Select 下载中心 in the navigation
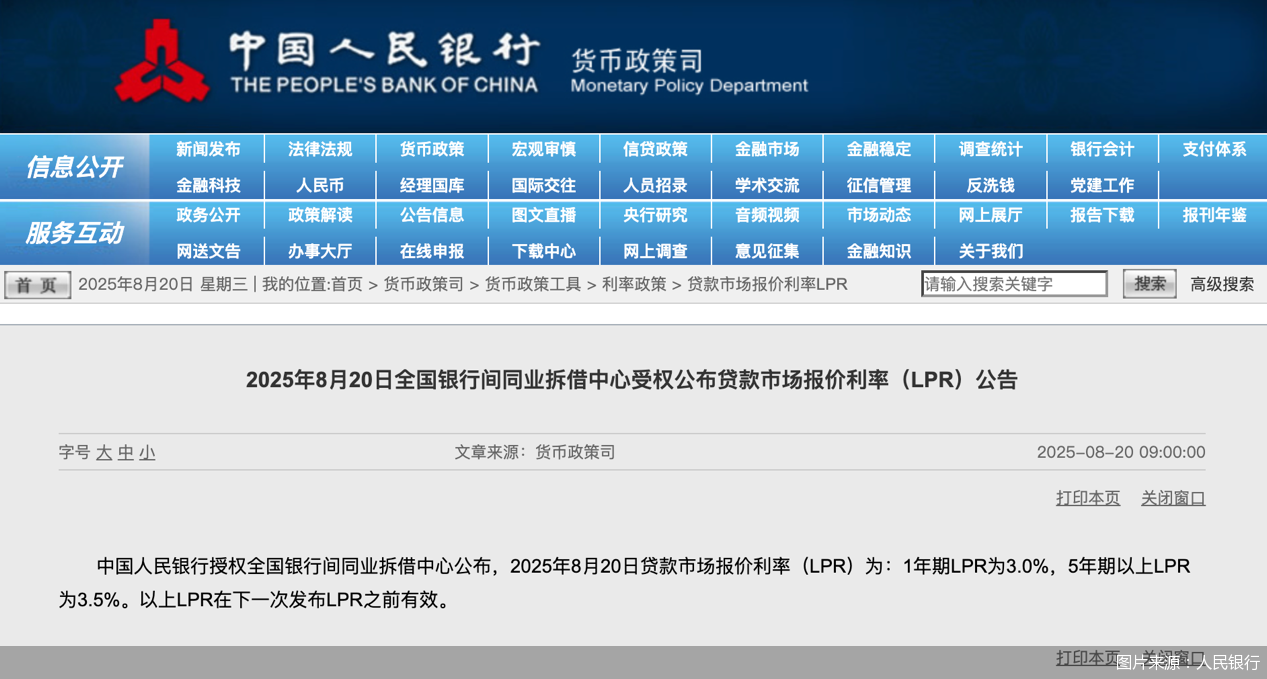The height and width of the screenshot is (679, 1267). (544, 251)
